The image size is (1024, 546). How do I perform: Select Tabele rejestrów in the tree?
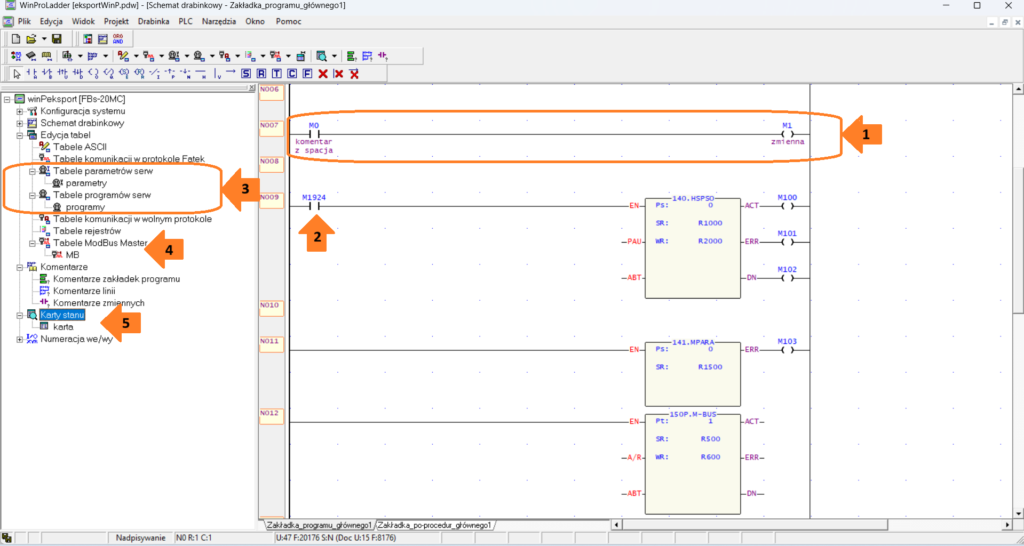(x=87, y=231)
